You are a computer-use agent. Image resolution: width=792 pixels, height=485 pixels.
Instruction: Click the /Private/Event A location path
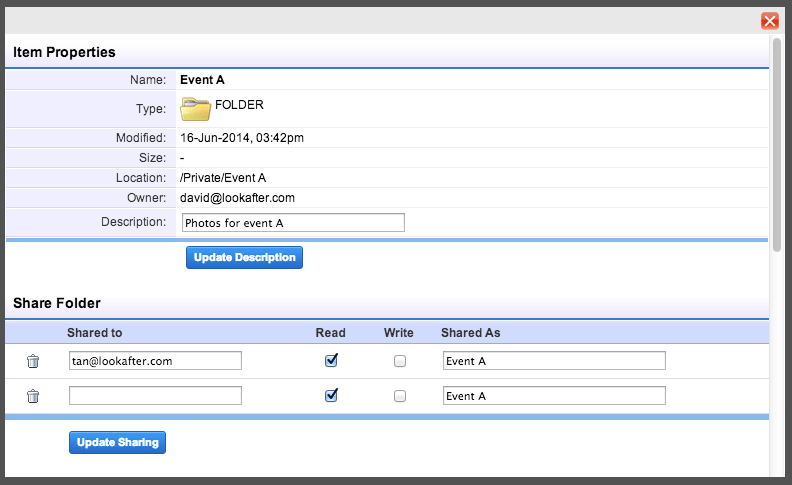[x=224, y=178]
